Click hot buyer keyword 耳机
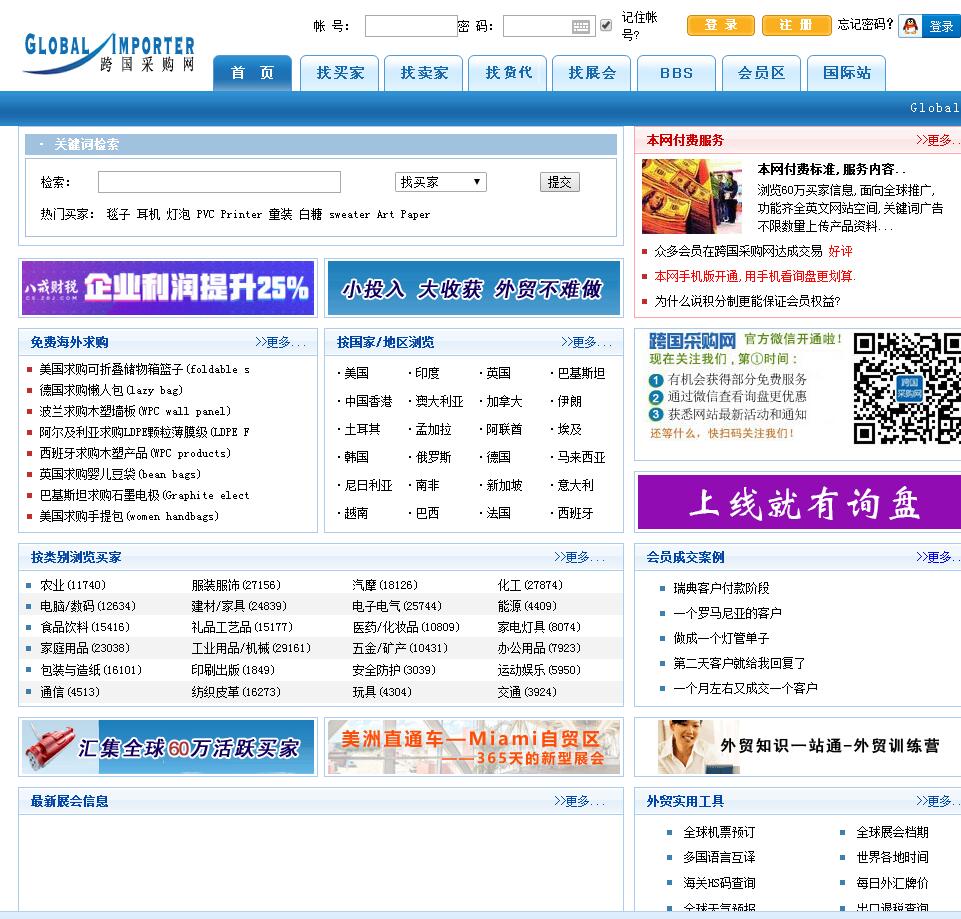 (148, 215)
